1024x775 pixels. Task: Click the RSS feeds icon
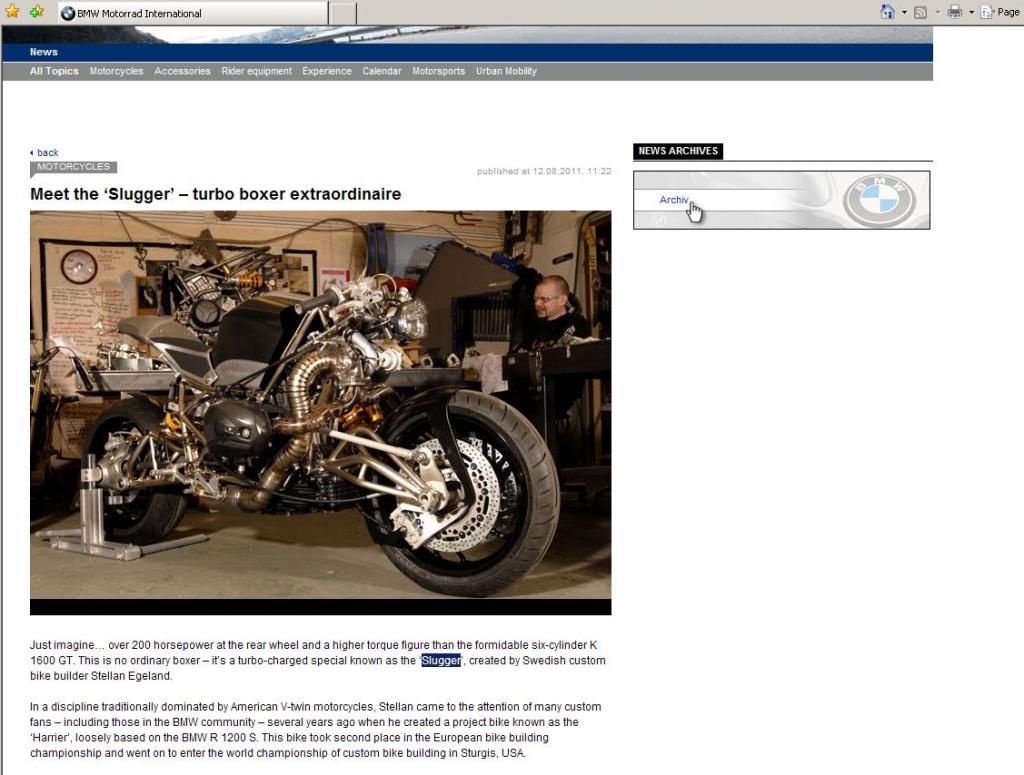(x=920, y=12)
